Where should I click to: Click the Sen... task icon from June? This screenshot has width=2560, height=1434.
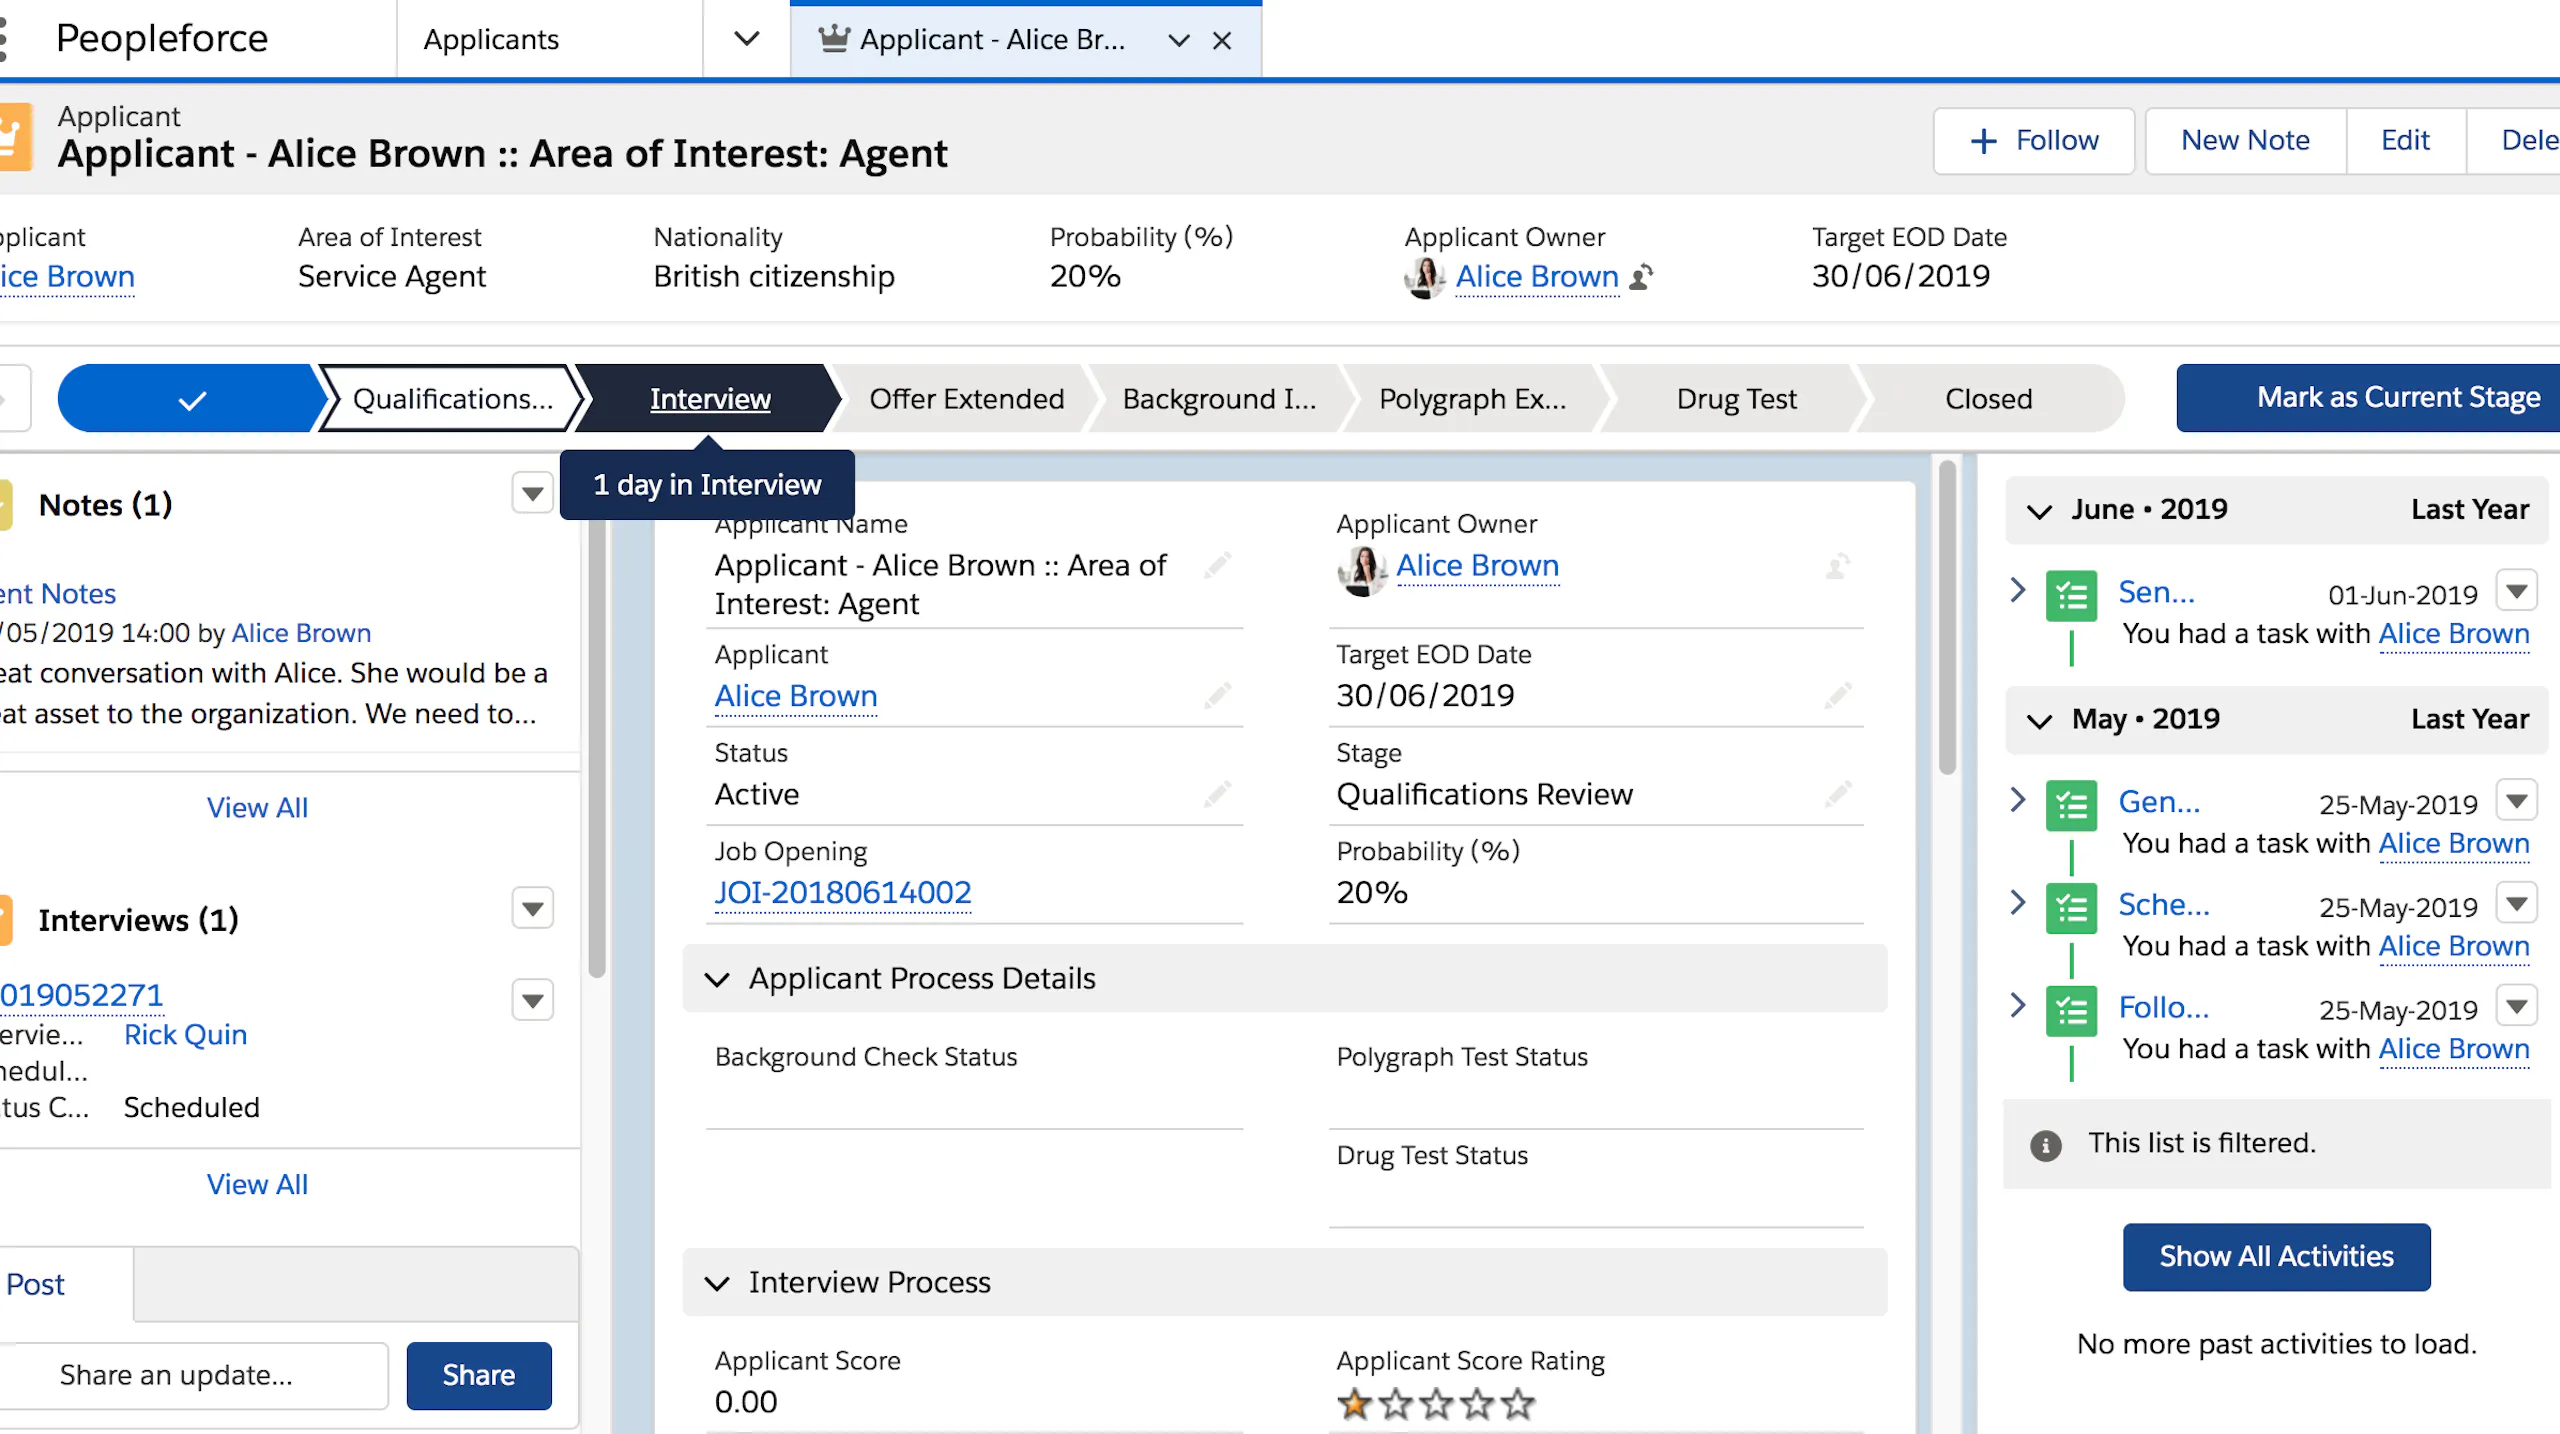point(2071,597)
